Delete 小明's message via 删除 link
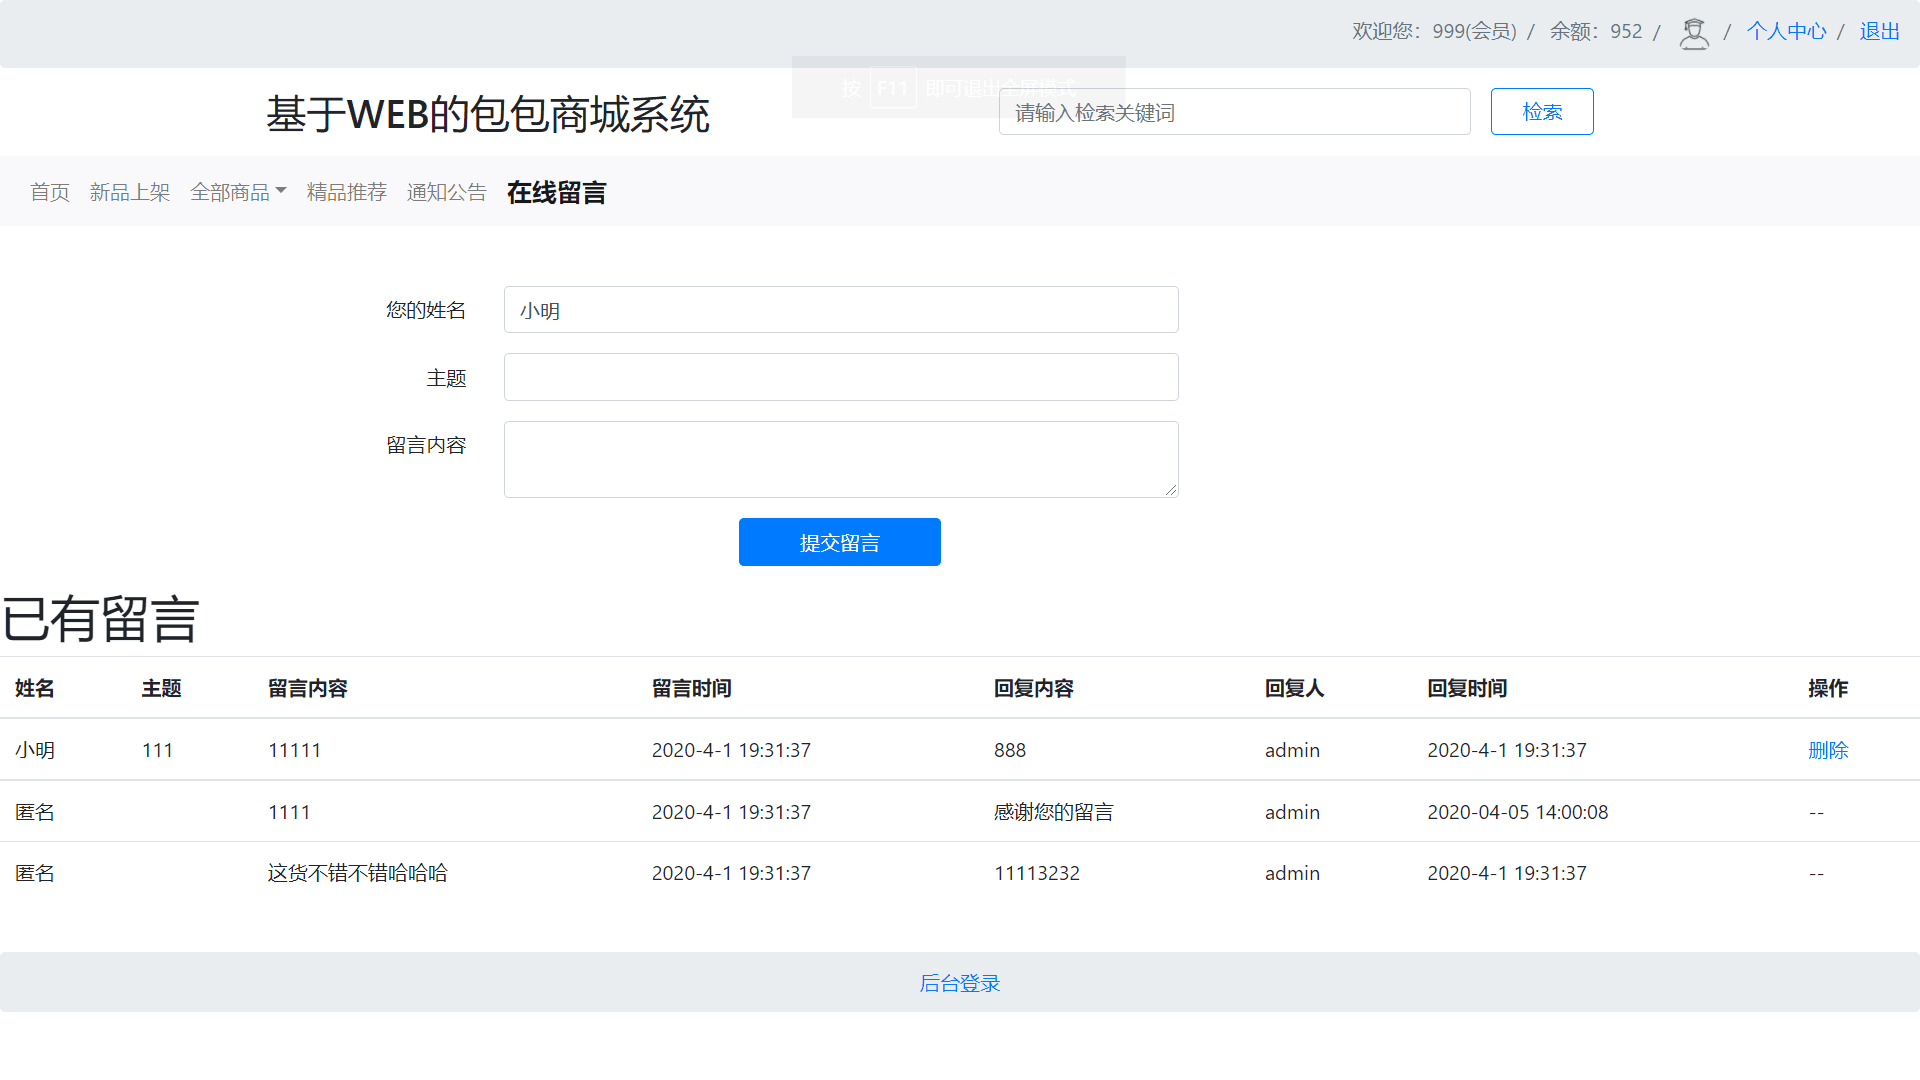Image resolution: width=1920 pixels, height=1080 pixels. (x=1828, y=750)
